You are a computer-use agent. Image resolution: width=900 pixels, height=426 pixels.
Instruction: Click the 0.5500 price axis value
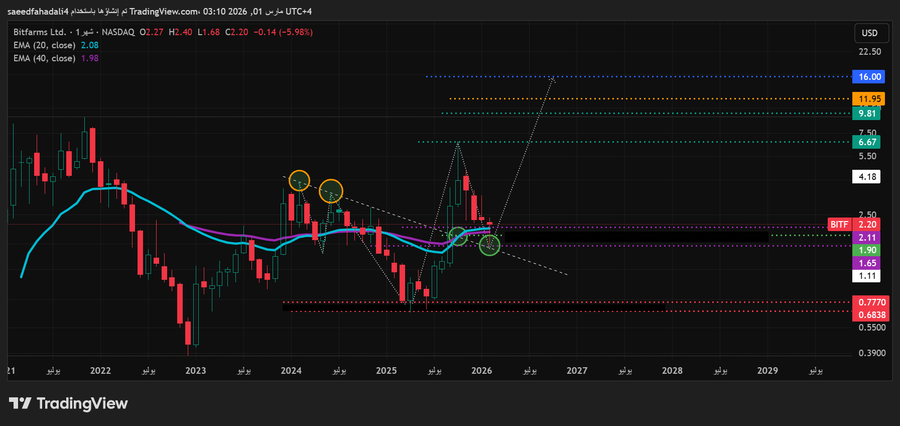point(870,328)
